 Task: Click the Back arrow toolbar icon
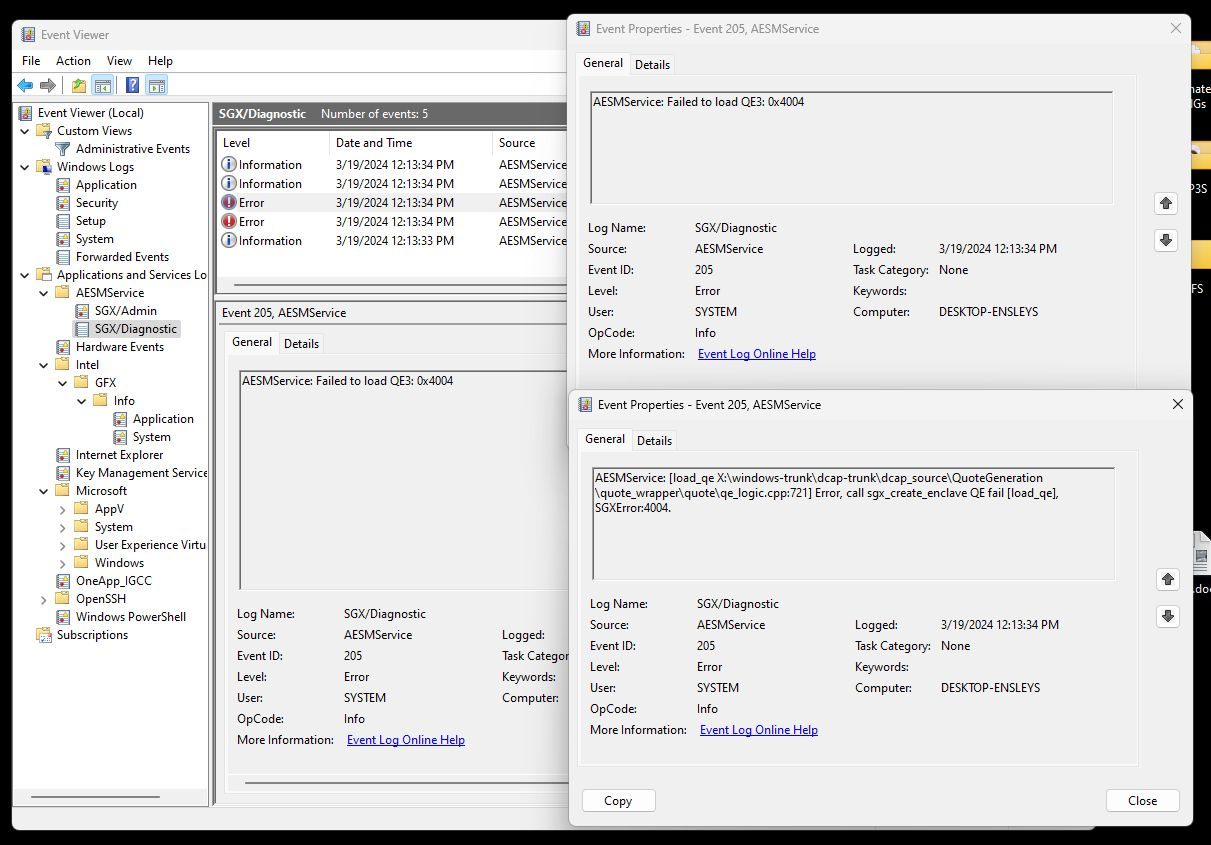click(25, 86)
